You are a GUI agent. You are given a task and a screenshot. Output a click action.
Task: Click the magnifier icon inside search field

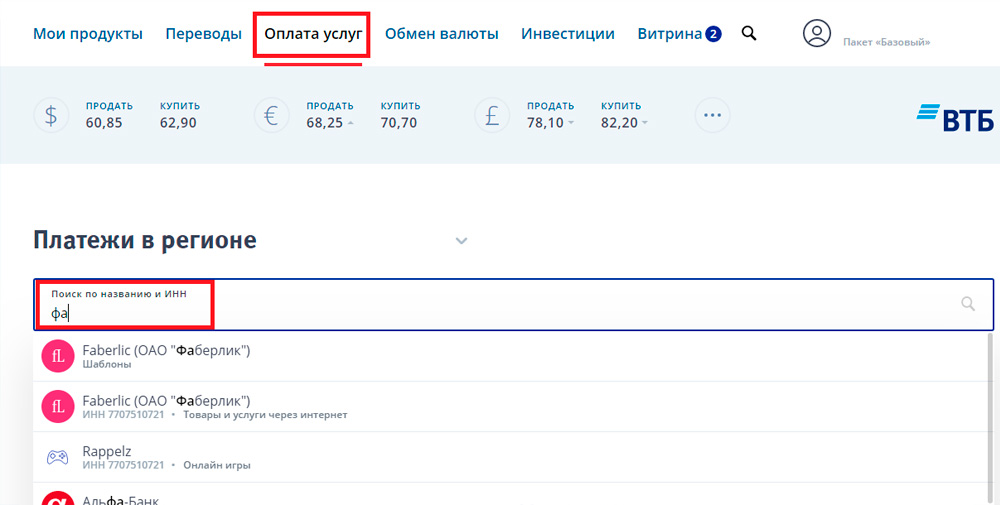pos(968,304)
